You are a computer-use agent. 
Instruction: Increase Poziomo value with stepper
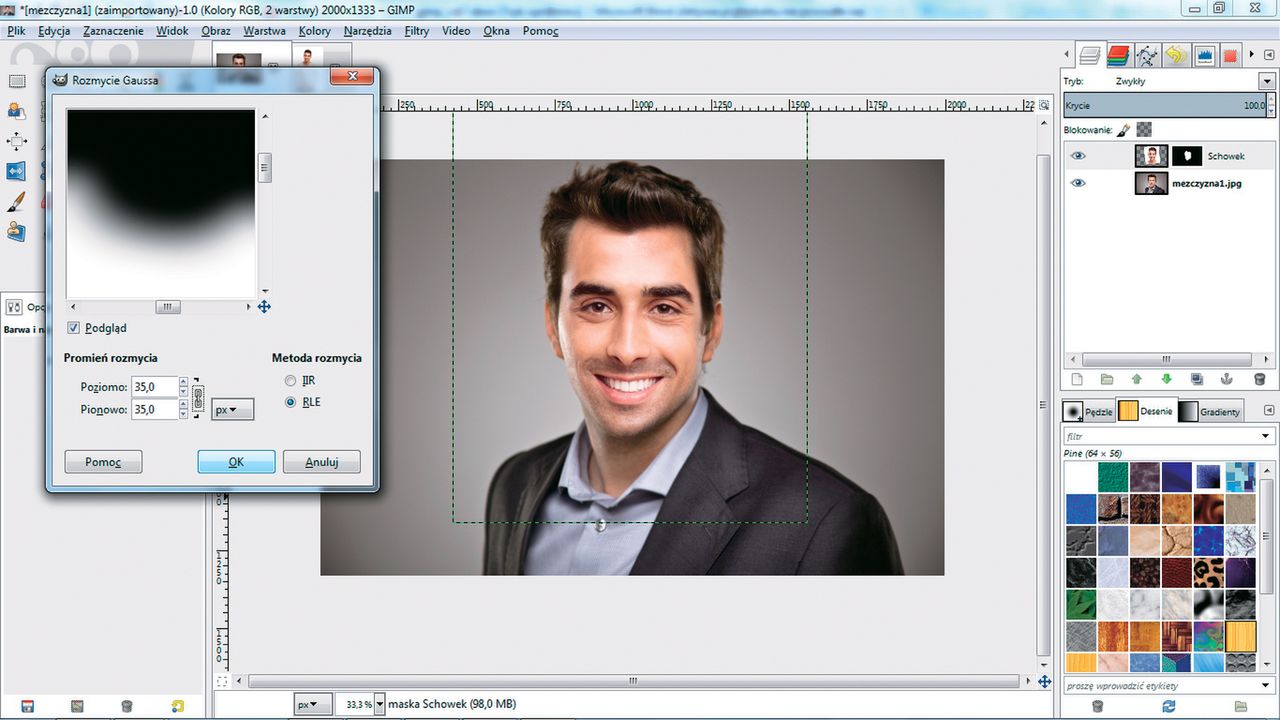(x=183, y=381)
